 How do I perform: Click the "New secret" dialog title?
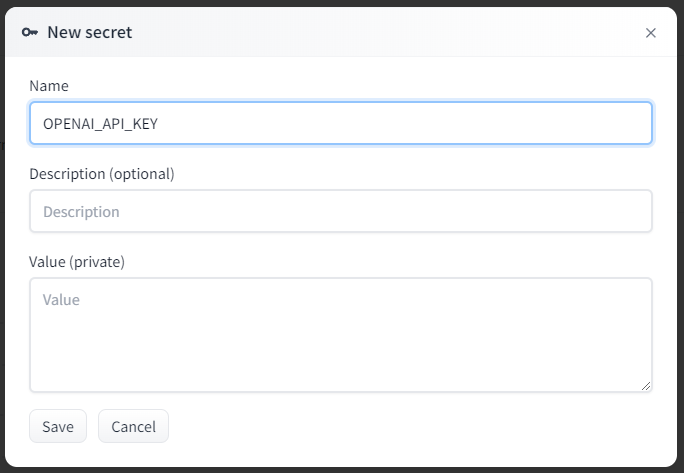pyautogui.click(x=89, y=32)
